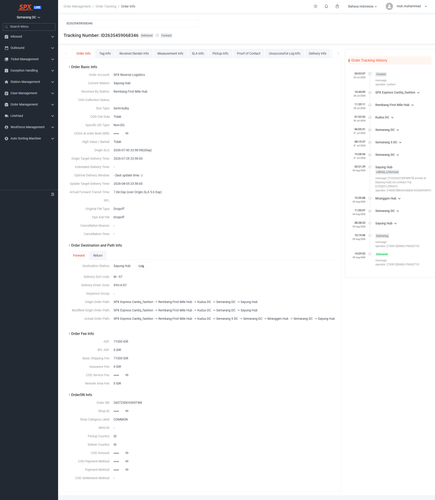Expand Kudus DC history entry
The width and height of the screenshot is (435, 500).
(x=392, y=118)
